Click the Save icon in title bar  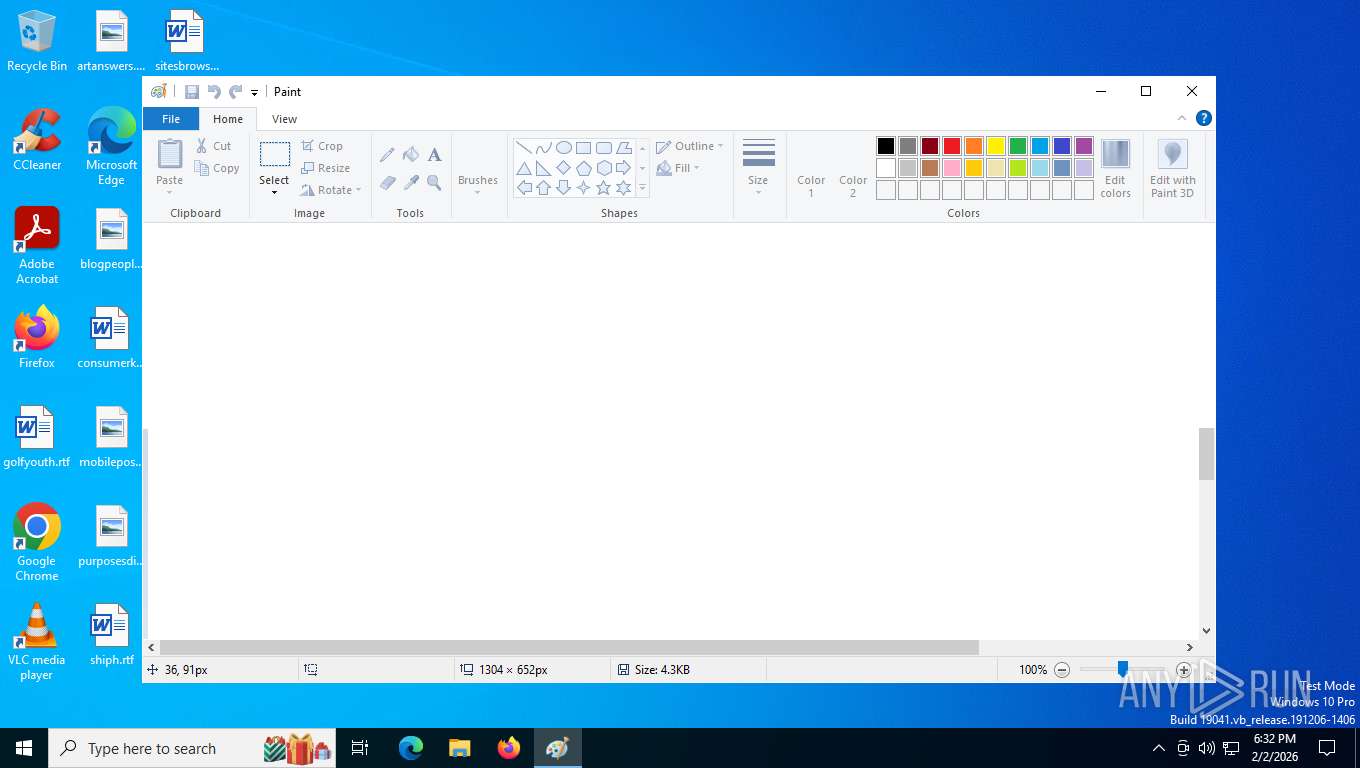(x=192, y=92)
